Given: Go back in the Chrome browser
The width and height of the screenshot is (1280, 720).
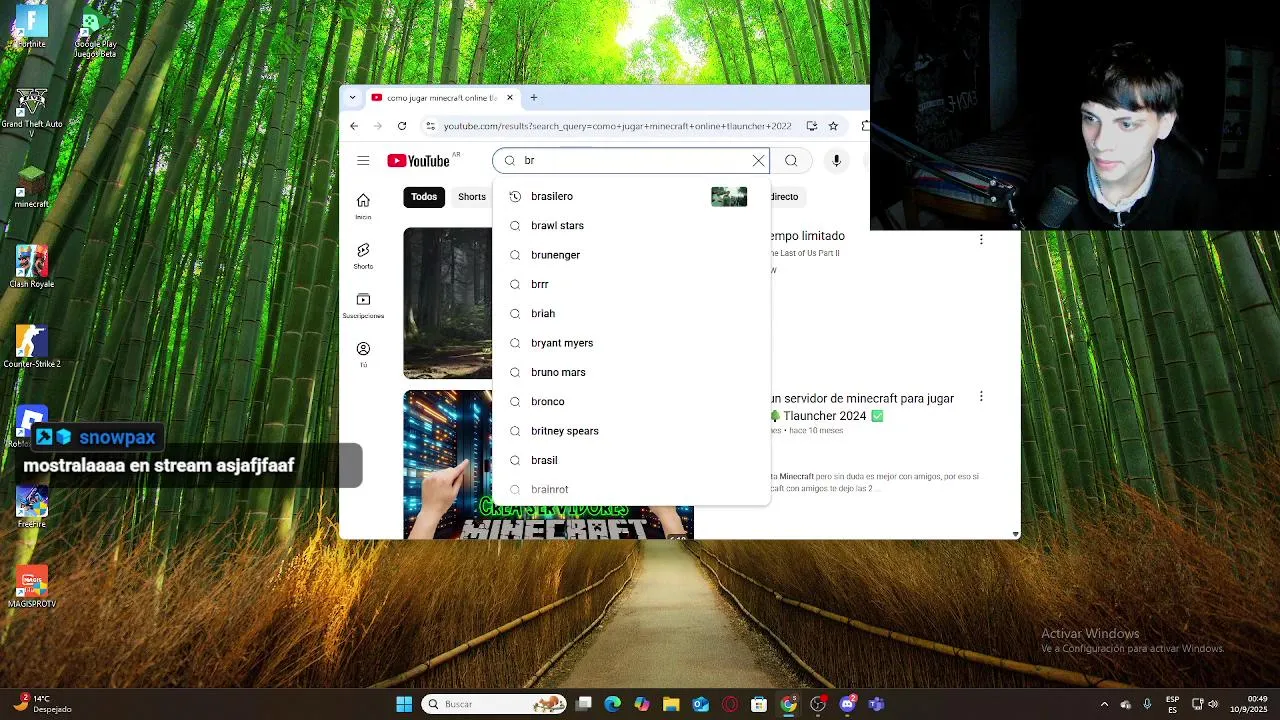Looking at the screenshot, I should [x=354, y=126].
